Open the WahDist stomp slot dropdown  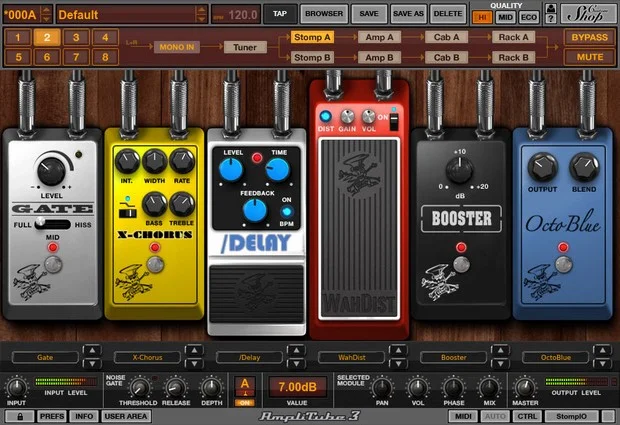(x=352, y=357)
